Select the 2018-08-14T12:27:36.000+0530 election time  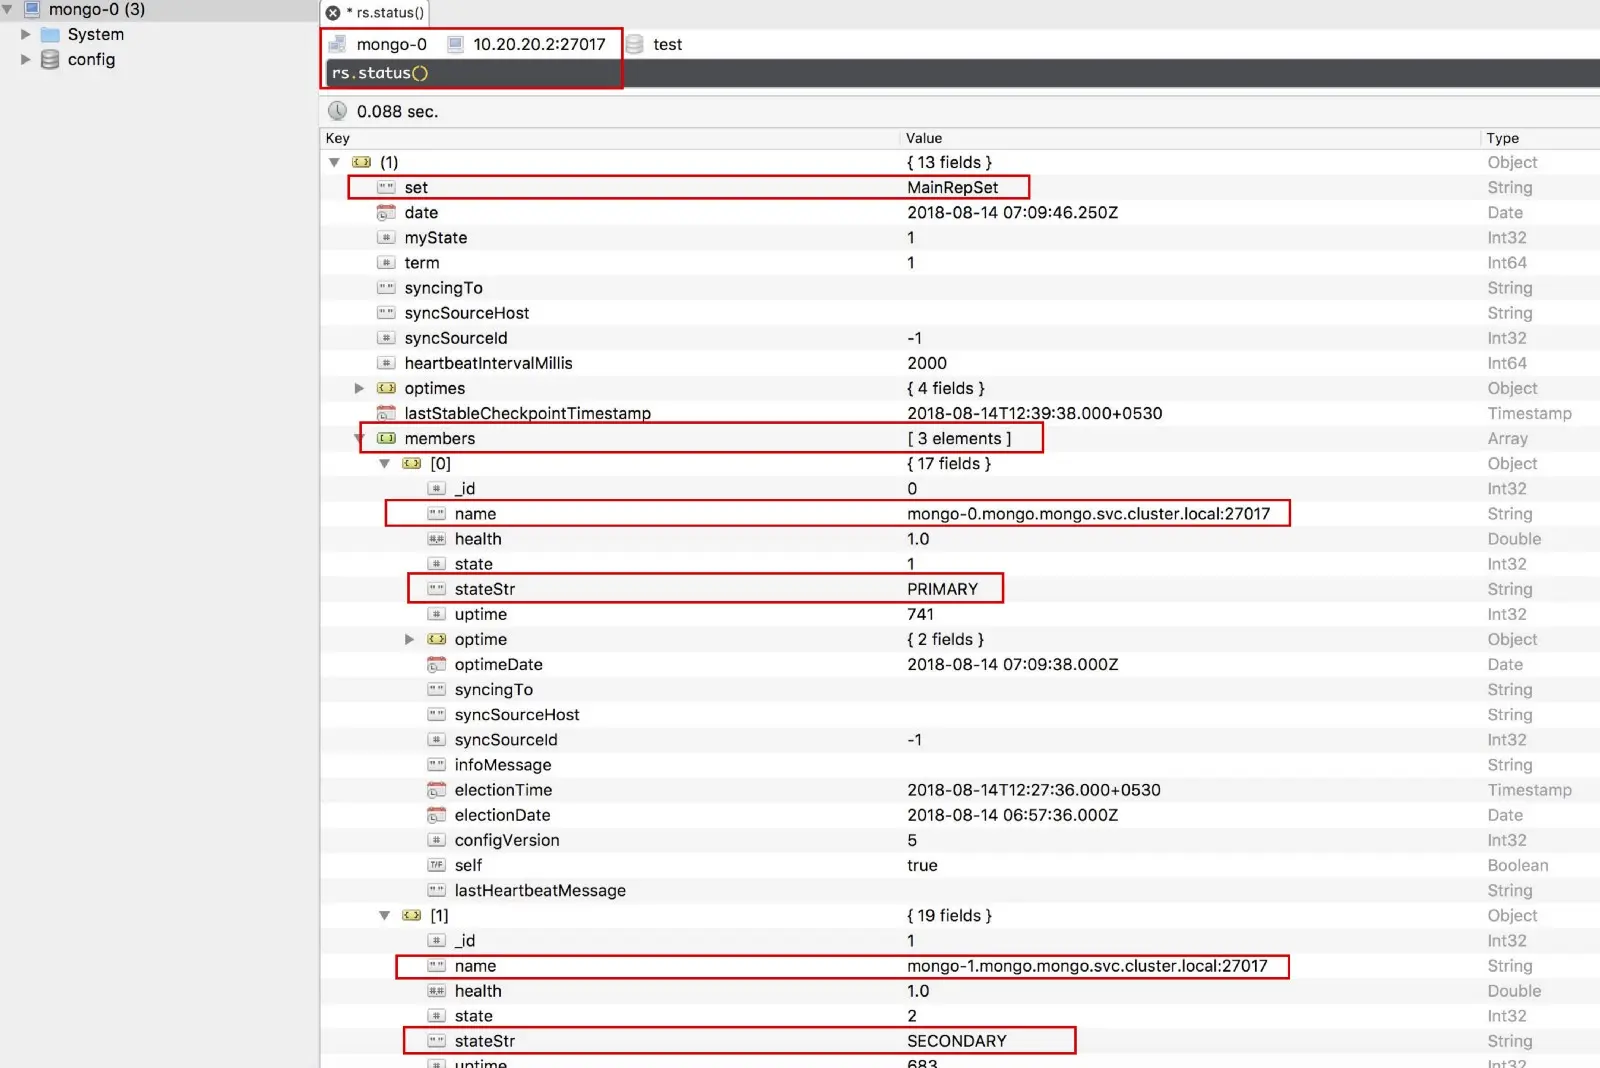pos(1033,790)
